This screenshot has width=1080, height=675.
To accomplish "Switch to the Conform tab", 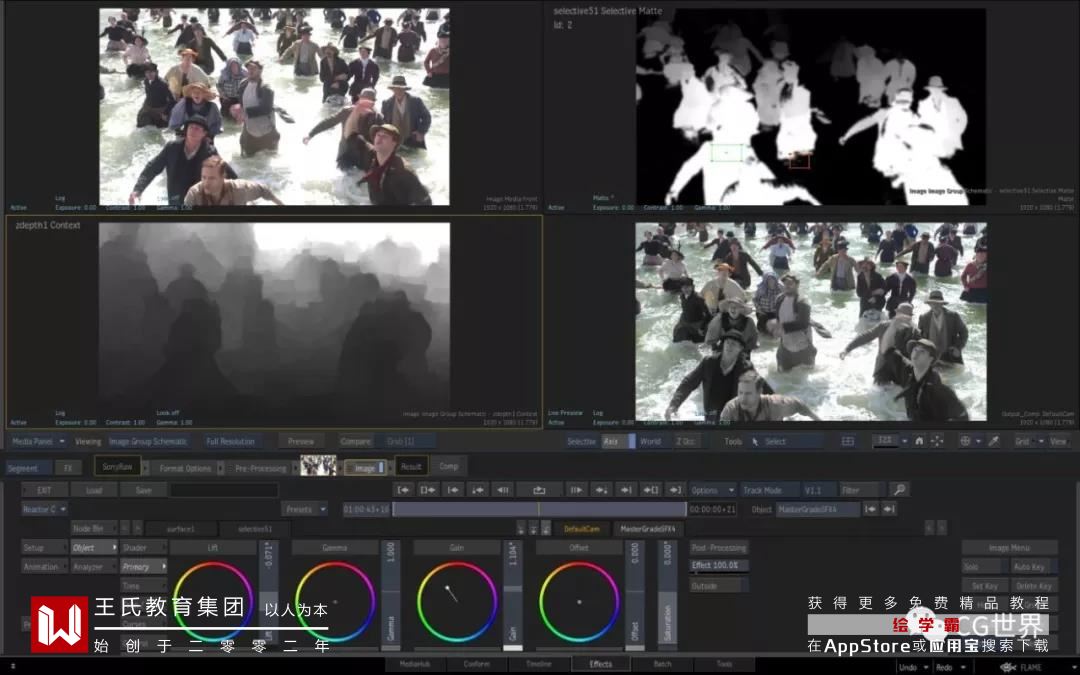I will click(x=477, y=664).
